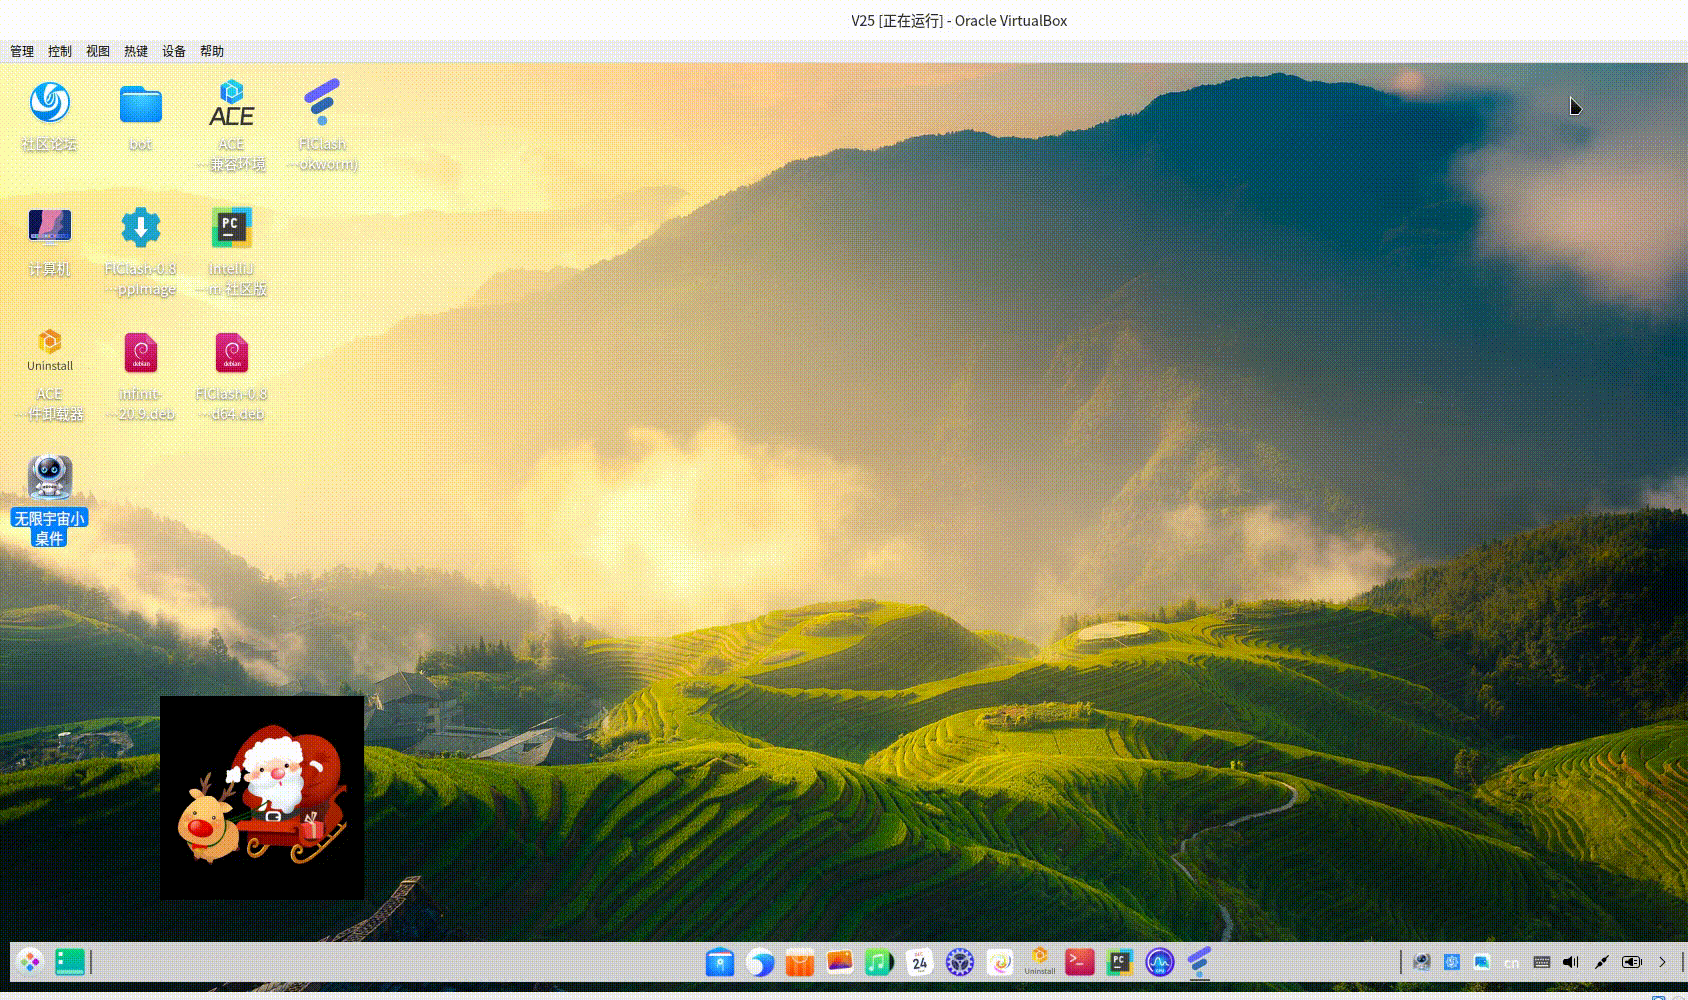Open the image gallery dock icon
The width and height of the screenshot is (1688, 1000).
click(x=840, y=962)
